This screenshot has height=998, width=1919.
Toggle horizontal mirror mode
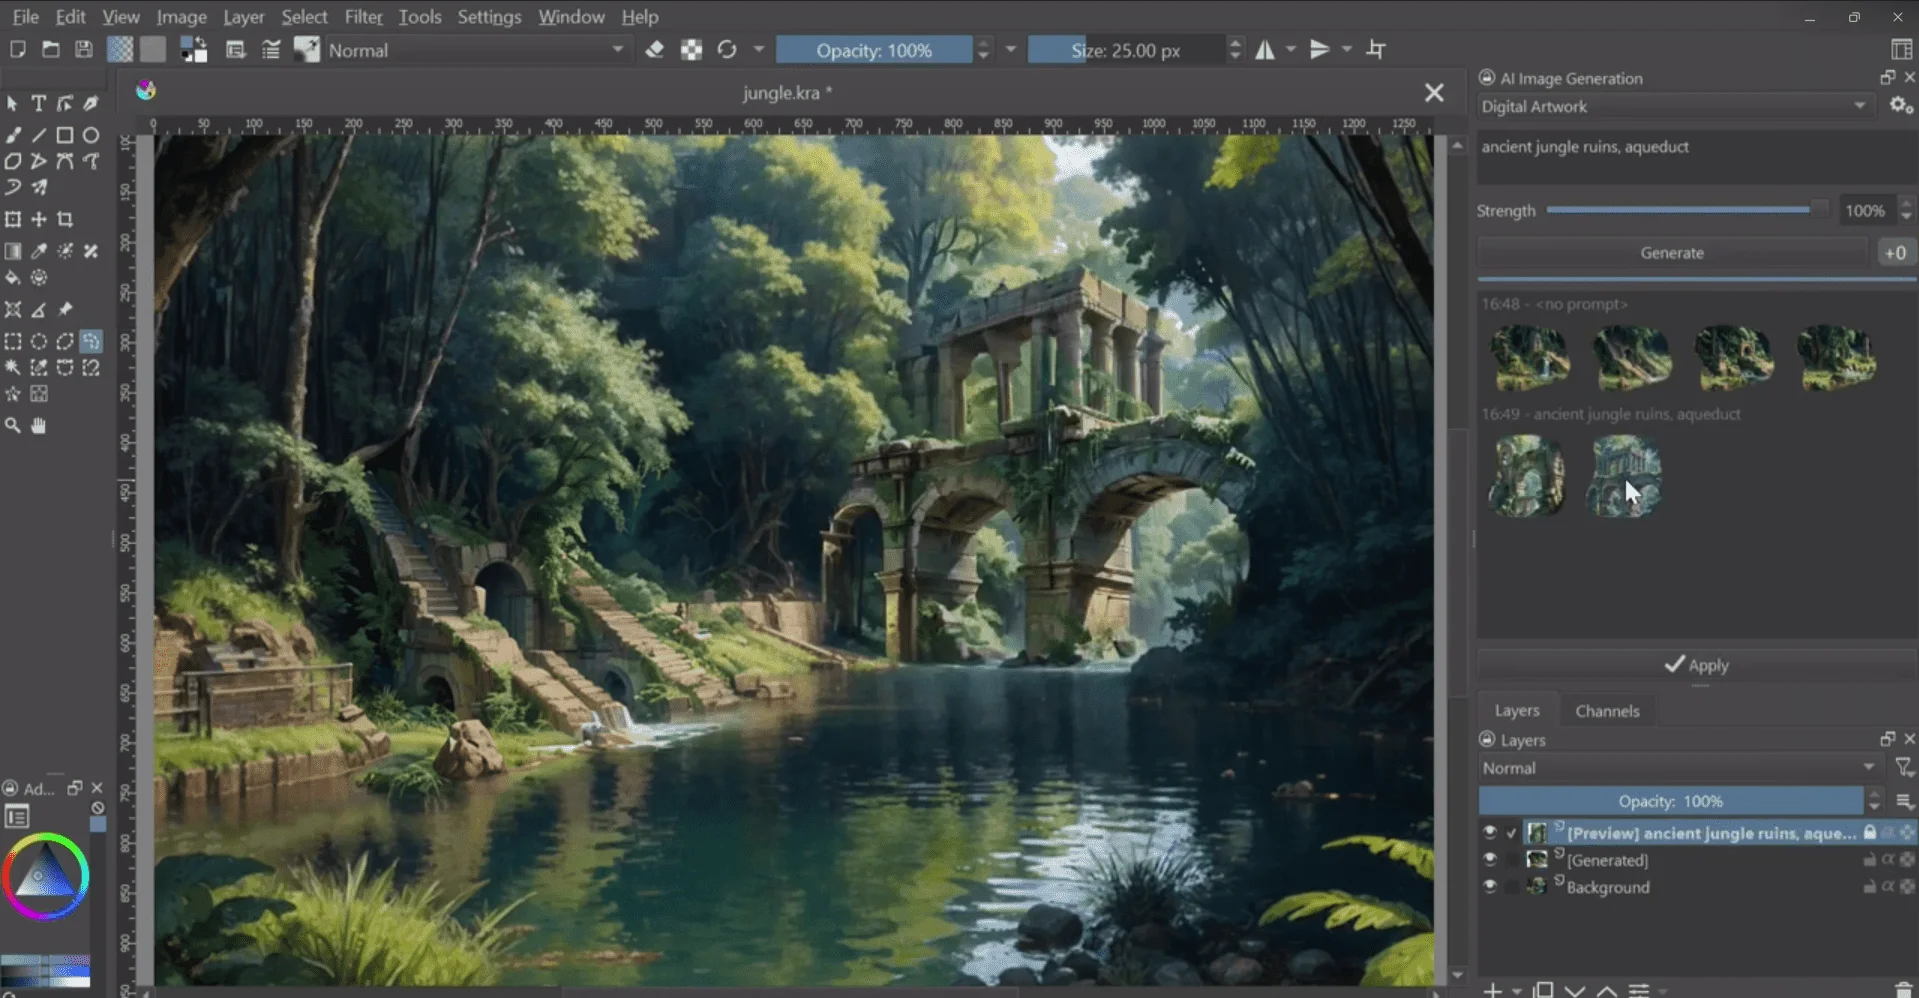(x=1265, y=50)
